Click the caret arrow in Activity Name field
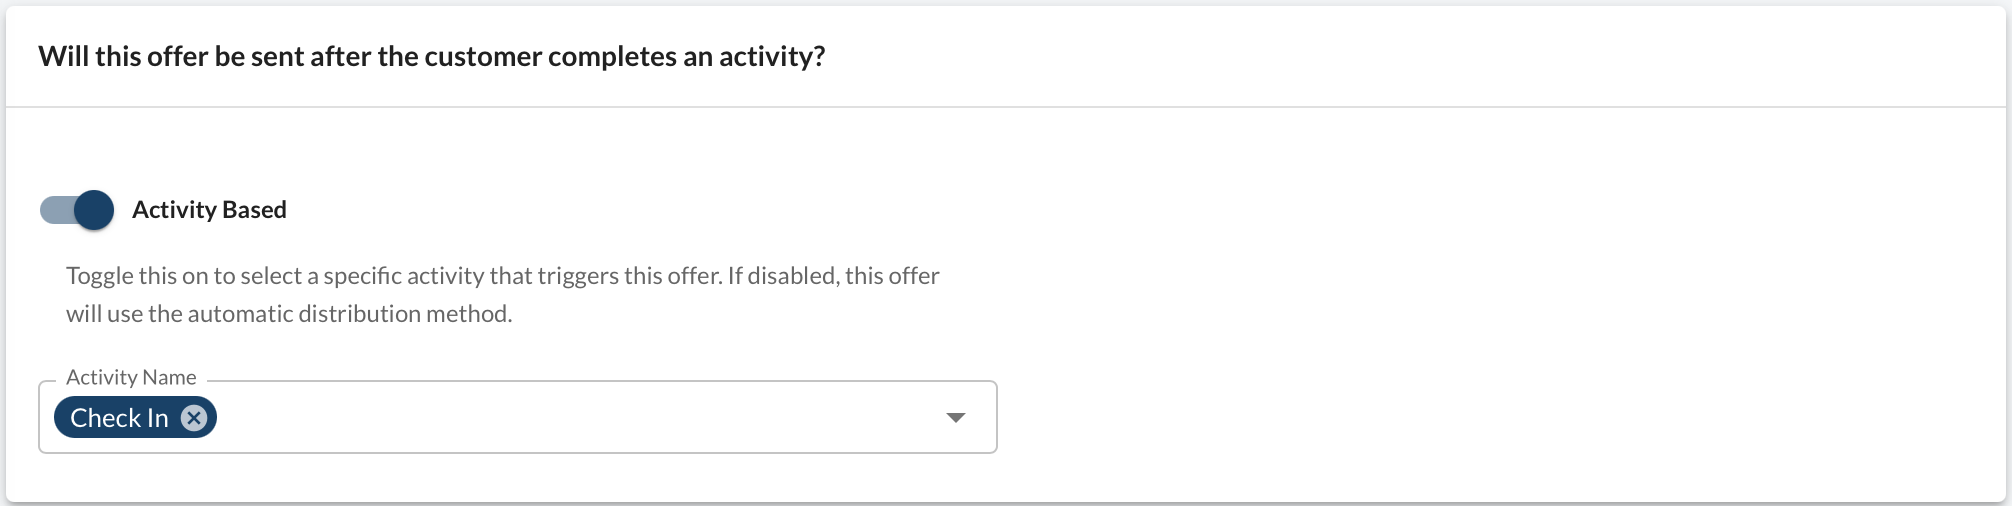The image size is (2012, 506). coord(956,417)
